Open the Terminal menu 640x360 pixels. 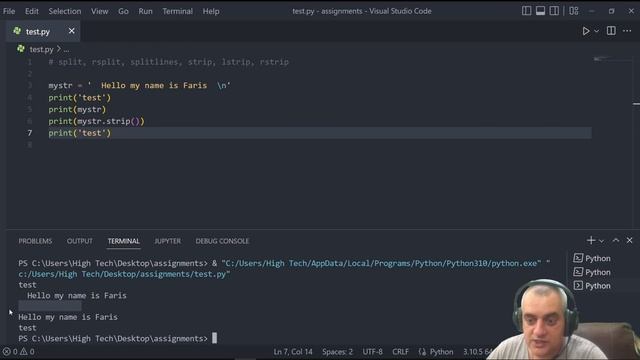[178, 11]
